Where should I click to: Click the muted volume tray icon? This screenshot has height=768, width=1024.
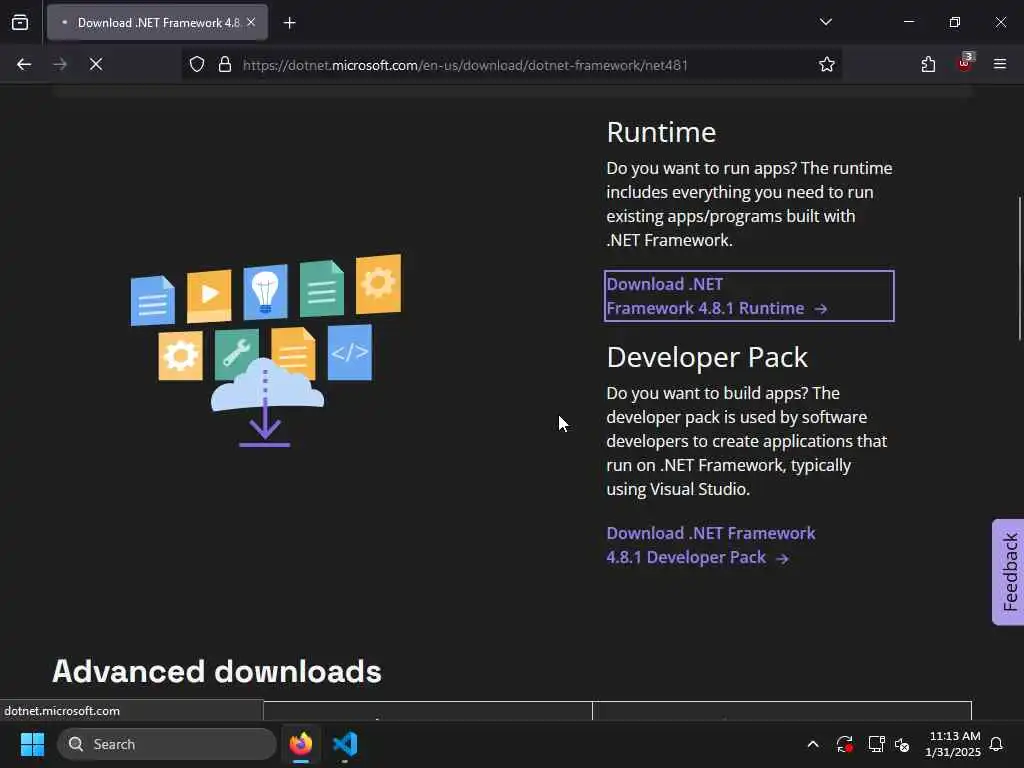[902, 744]
